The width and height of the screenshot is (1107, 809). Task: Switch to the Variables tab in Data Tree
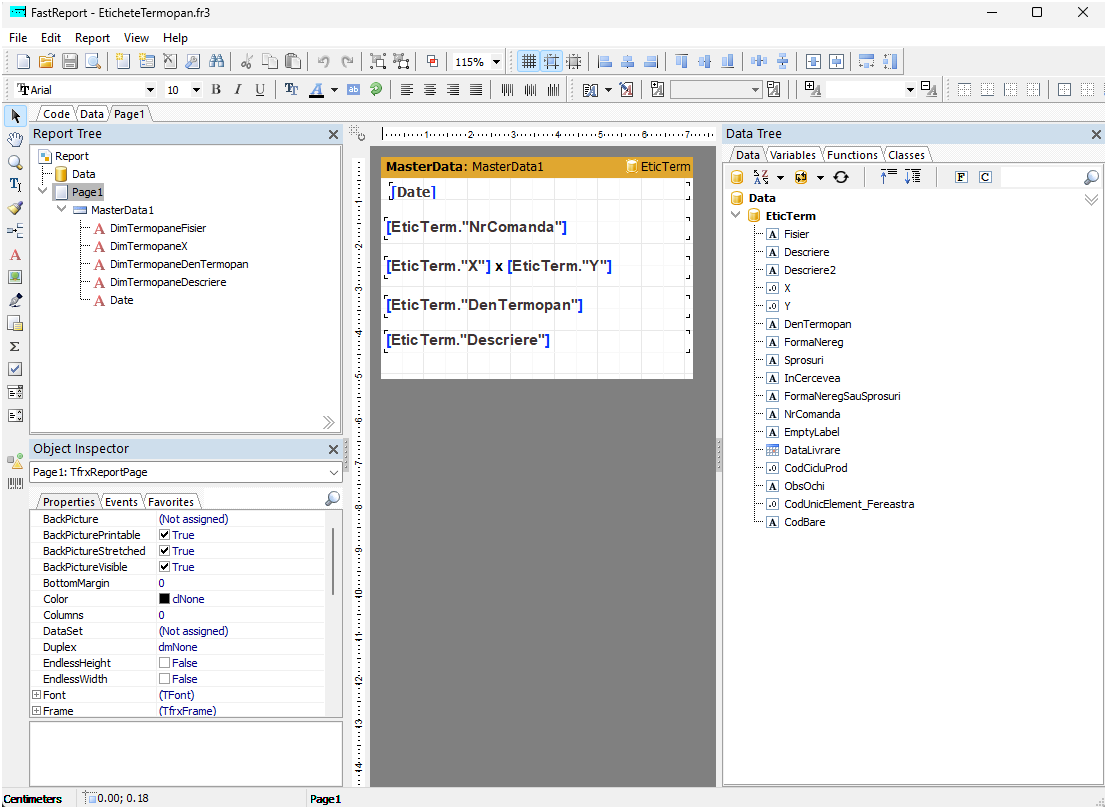pyautogui.click(x=792, y=155)
